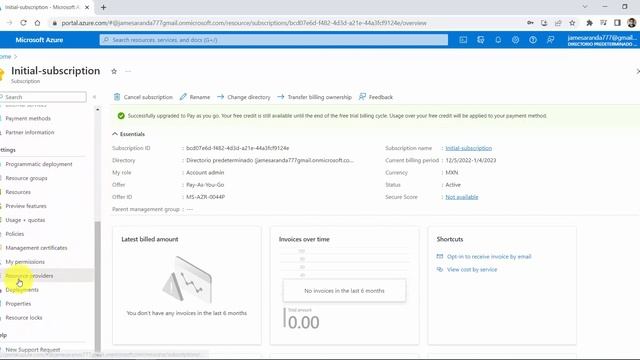Bookmark this page with the star
The image size is (640, 360).
tap(572, 23)
